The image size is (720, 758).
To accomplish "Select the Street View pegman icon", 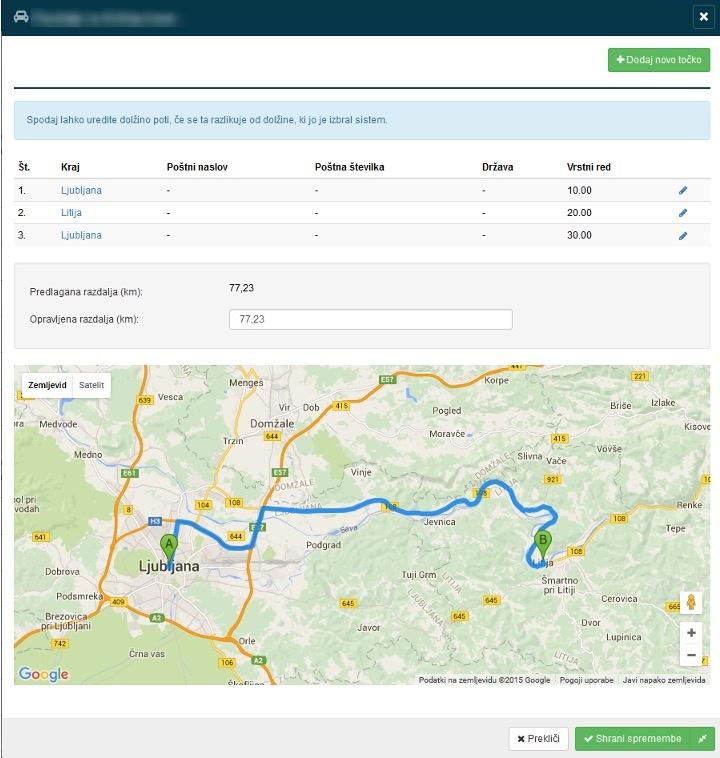I will pos(691,602).
